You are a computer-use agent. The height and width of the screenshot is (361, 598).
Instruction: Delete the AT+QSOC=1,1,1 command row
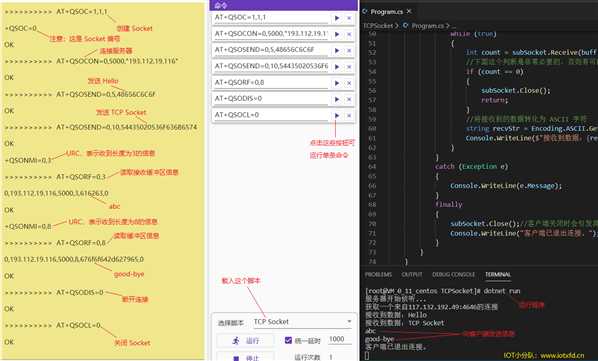coord(349,18)
